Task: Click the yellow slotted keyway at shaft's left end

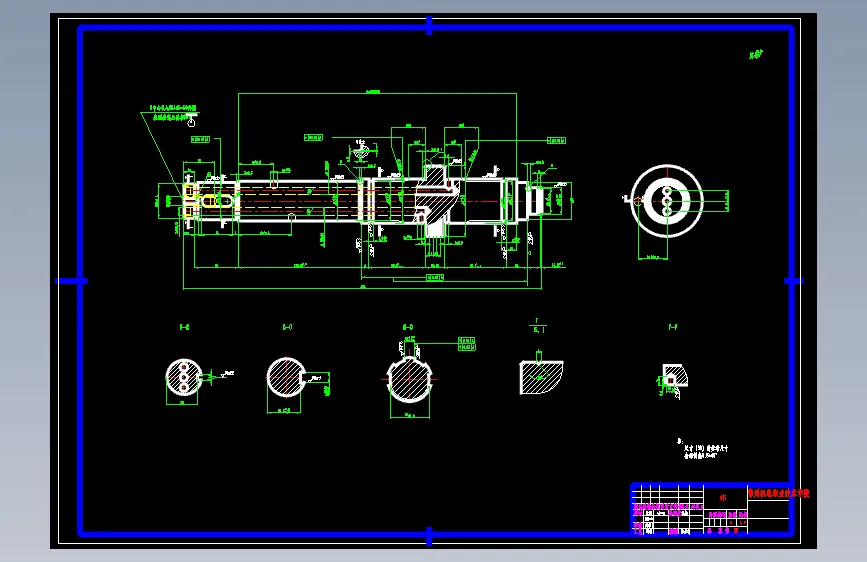Action: (x=216, y=201)
